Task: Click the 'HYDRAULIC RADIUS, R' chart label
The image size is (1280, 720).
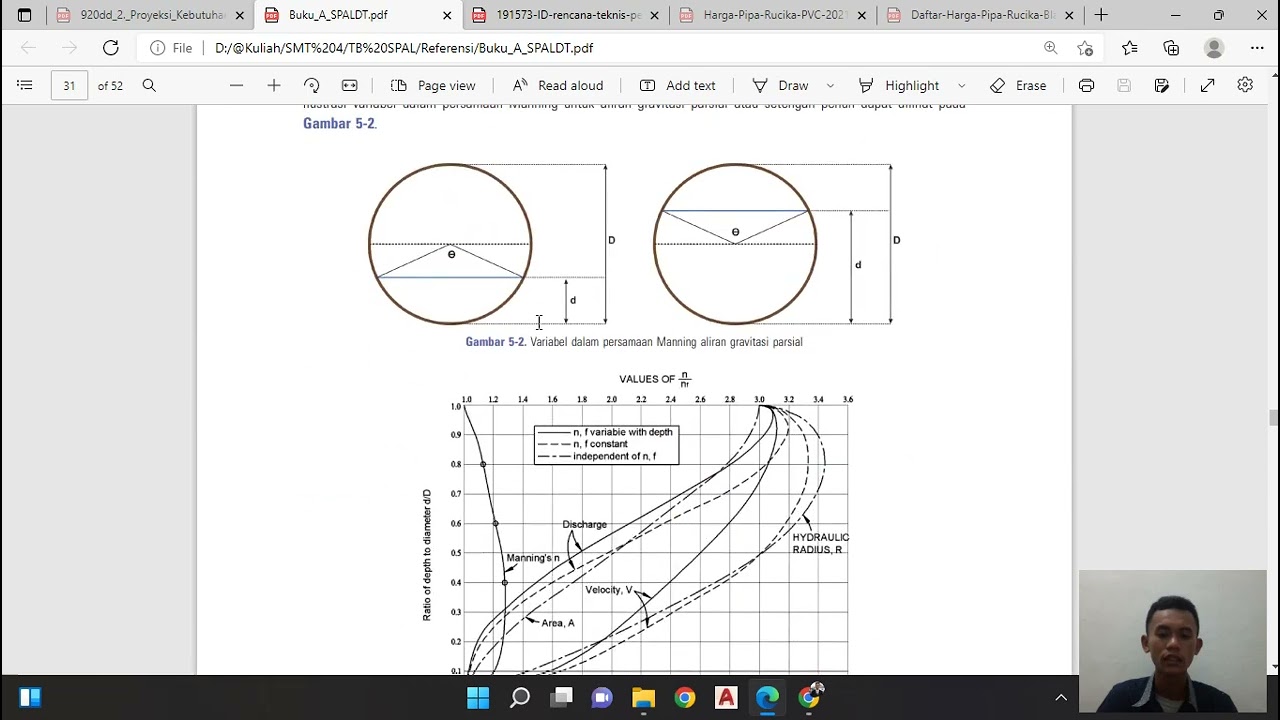Action: click(x=820, y=544)
